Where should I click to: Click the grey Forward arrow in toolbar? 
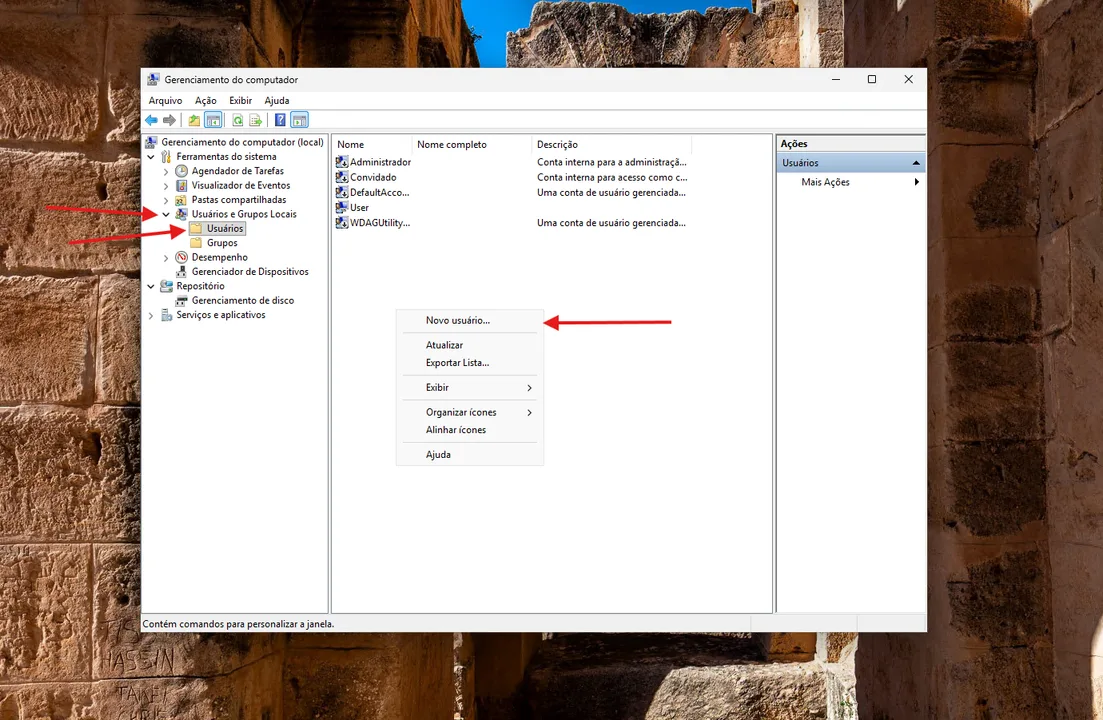(x=170, y=120)
